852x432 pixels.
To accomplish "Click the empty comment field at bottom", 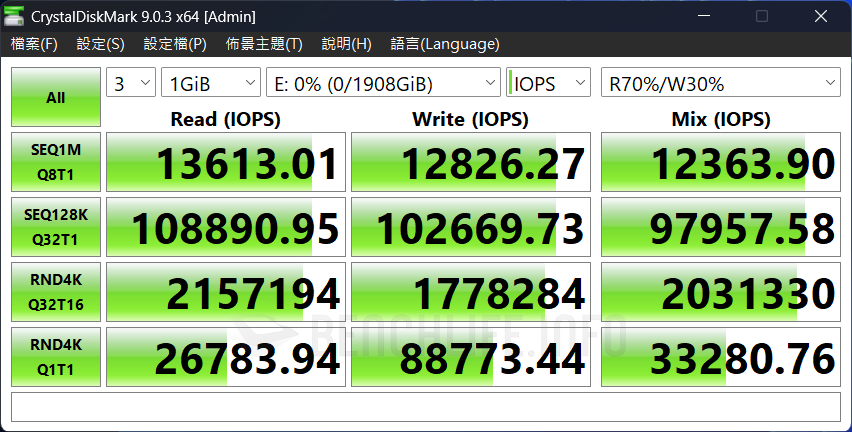I will [425, 408].
